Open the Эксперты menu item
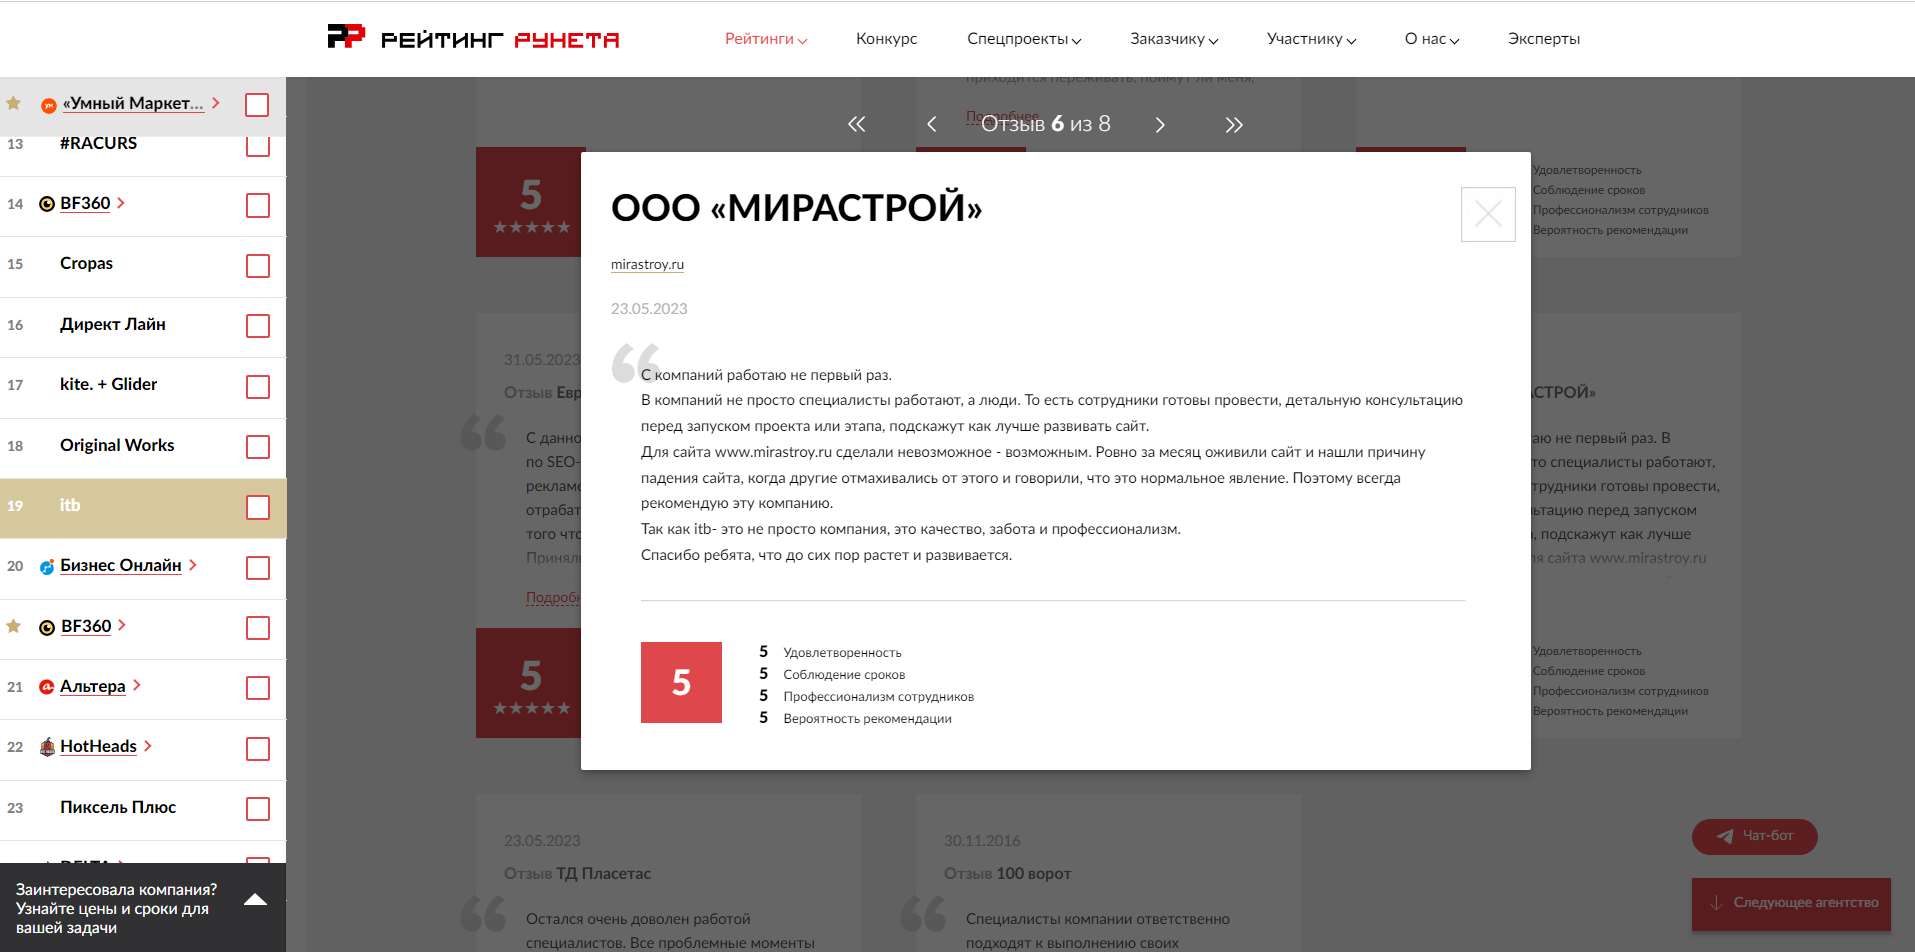Viewport: 1915px width, 952px height. 1544,39
